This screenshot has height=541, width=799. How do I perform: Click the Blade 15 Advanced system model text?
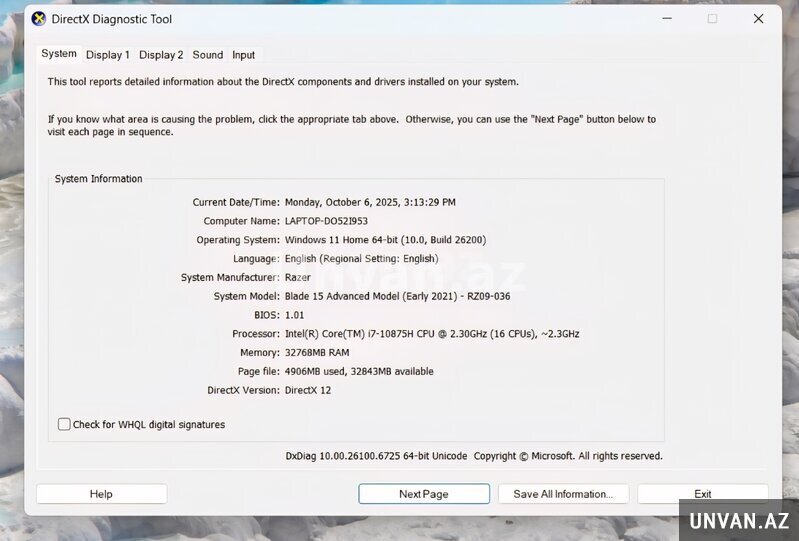[397, 296]
